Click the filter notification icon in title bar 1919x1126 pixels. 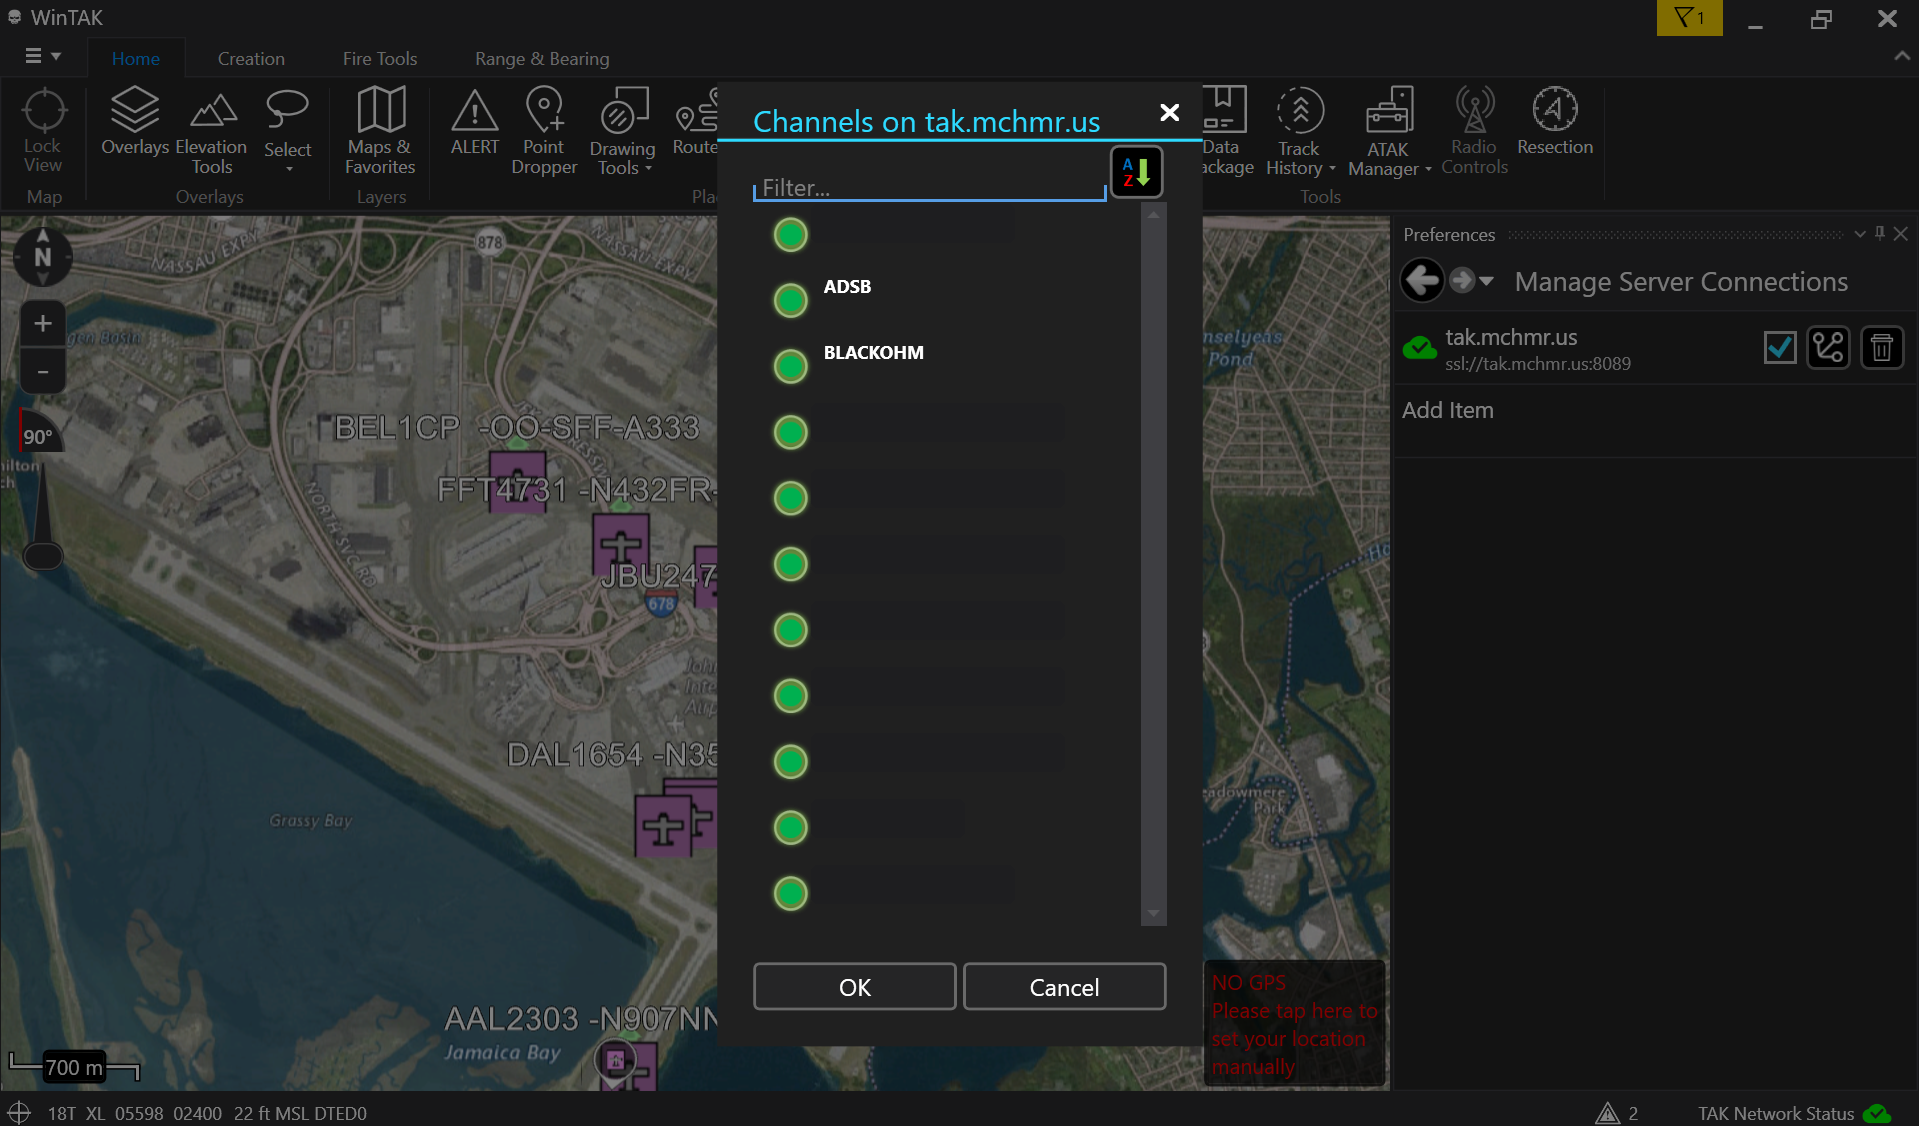1689,18
